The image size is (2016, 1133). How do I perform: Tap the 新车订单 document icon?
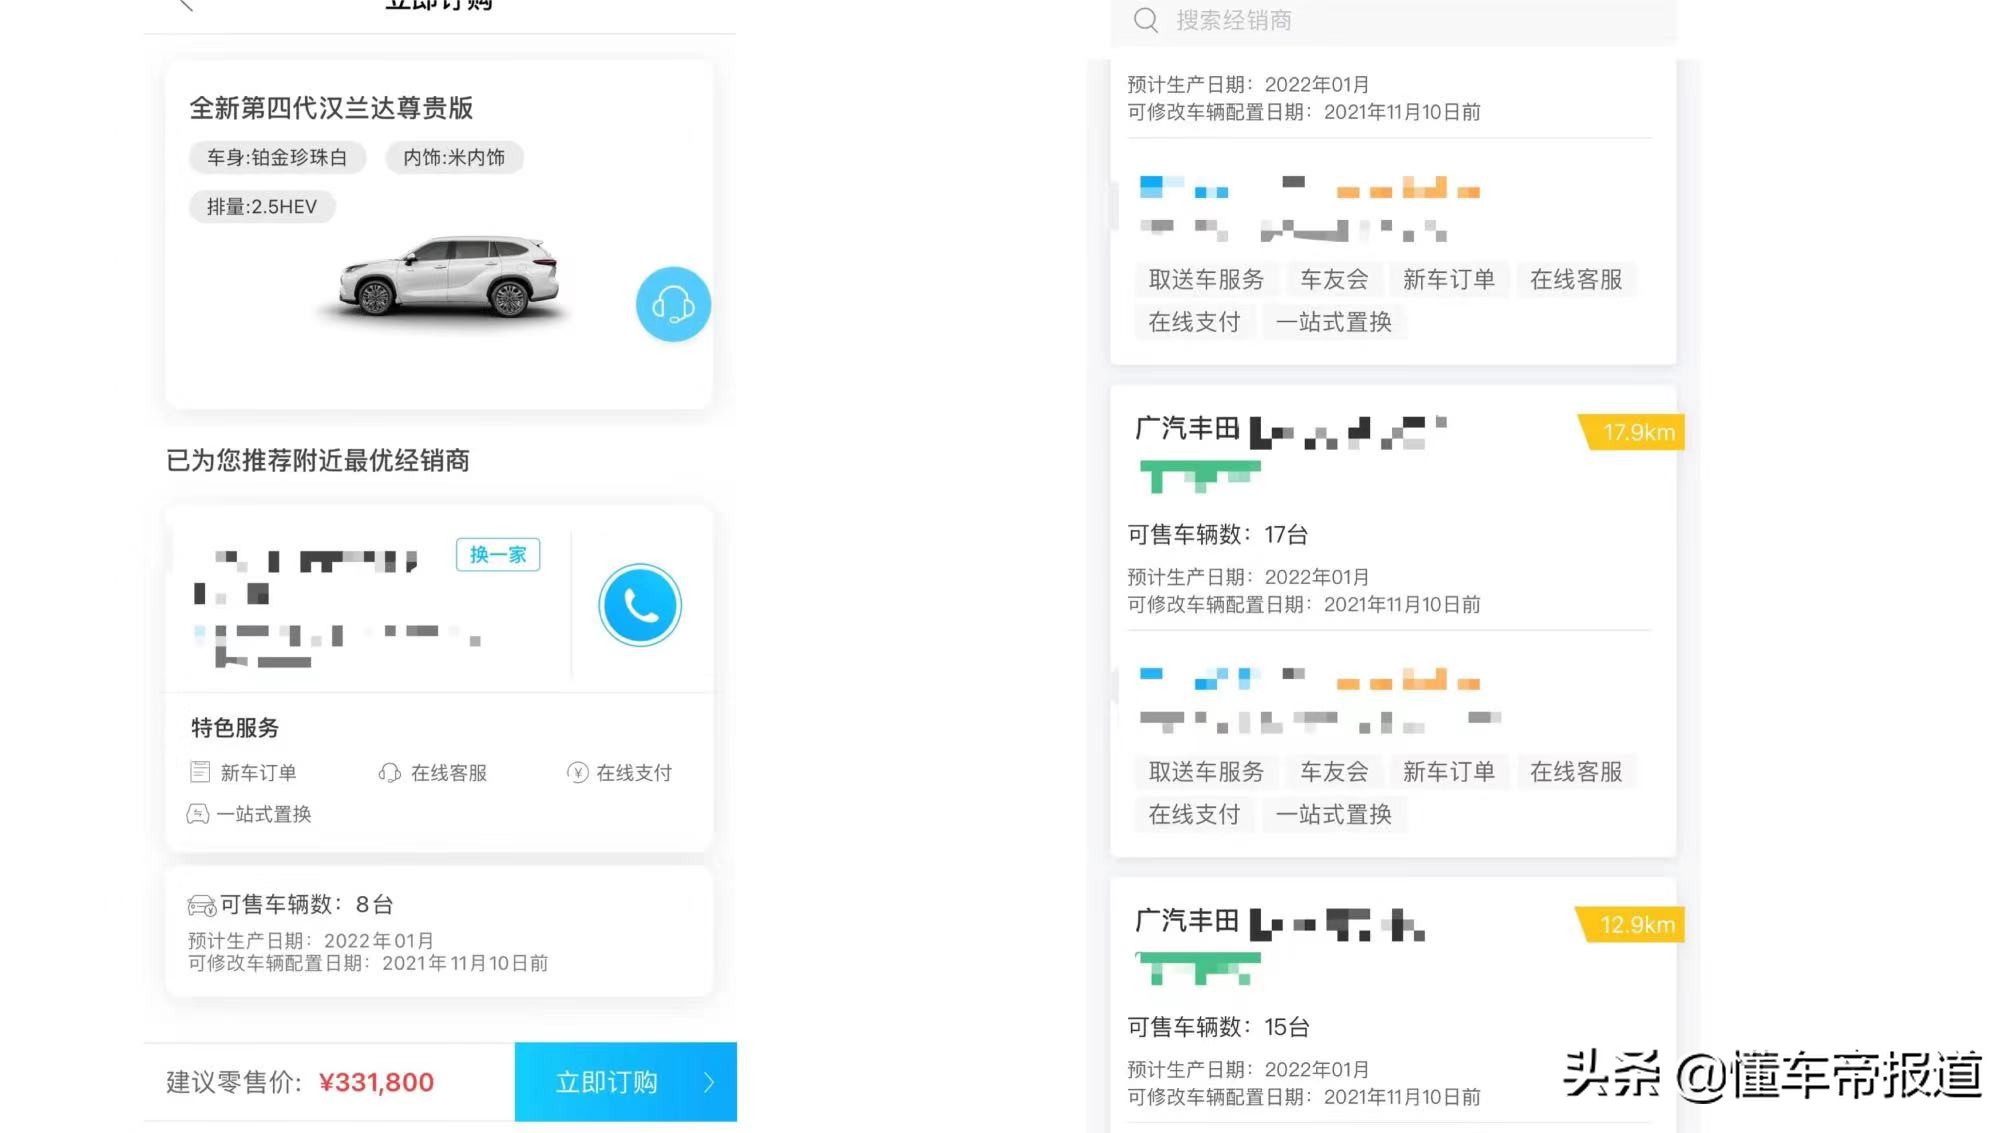[200, 772]
